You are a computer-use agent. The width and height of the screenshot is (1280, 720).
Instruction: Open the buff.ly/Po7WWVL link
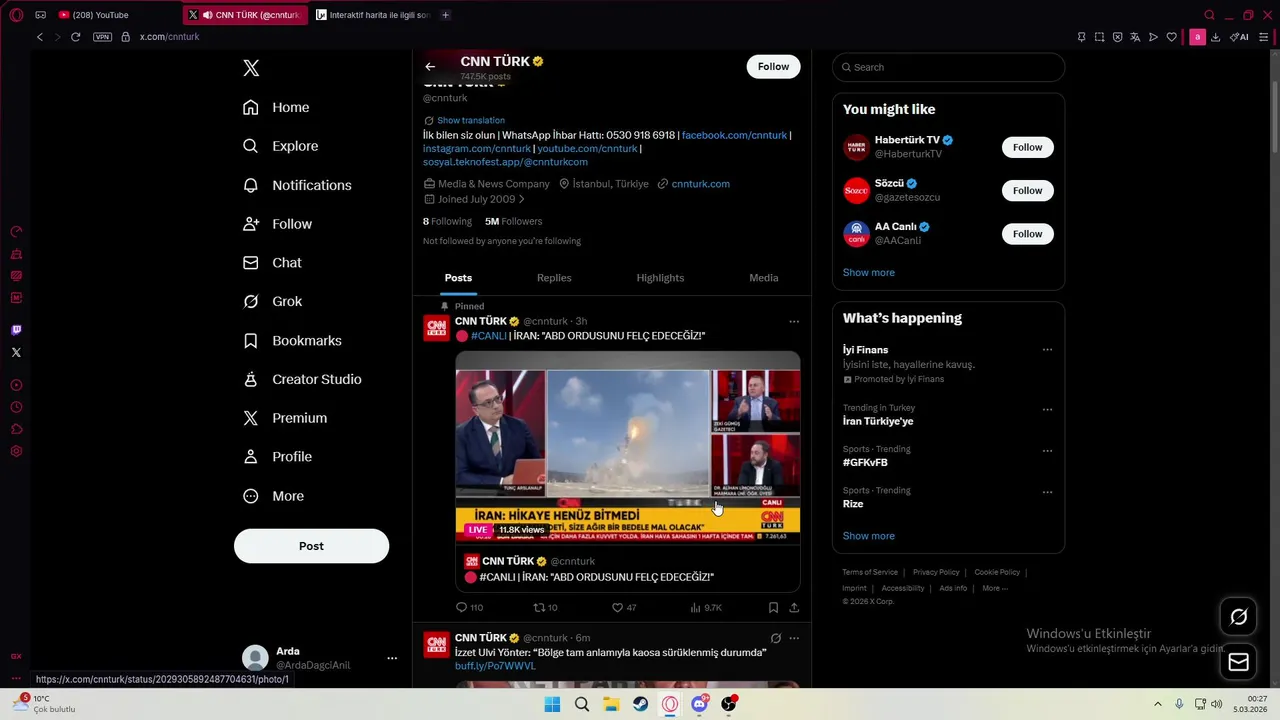coord(495,666)
